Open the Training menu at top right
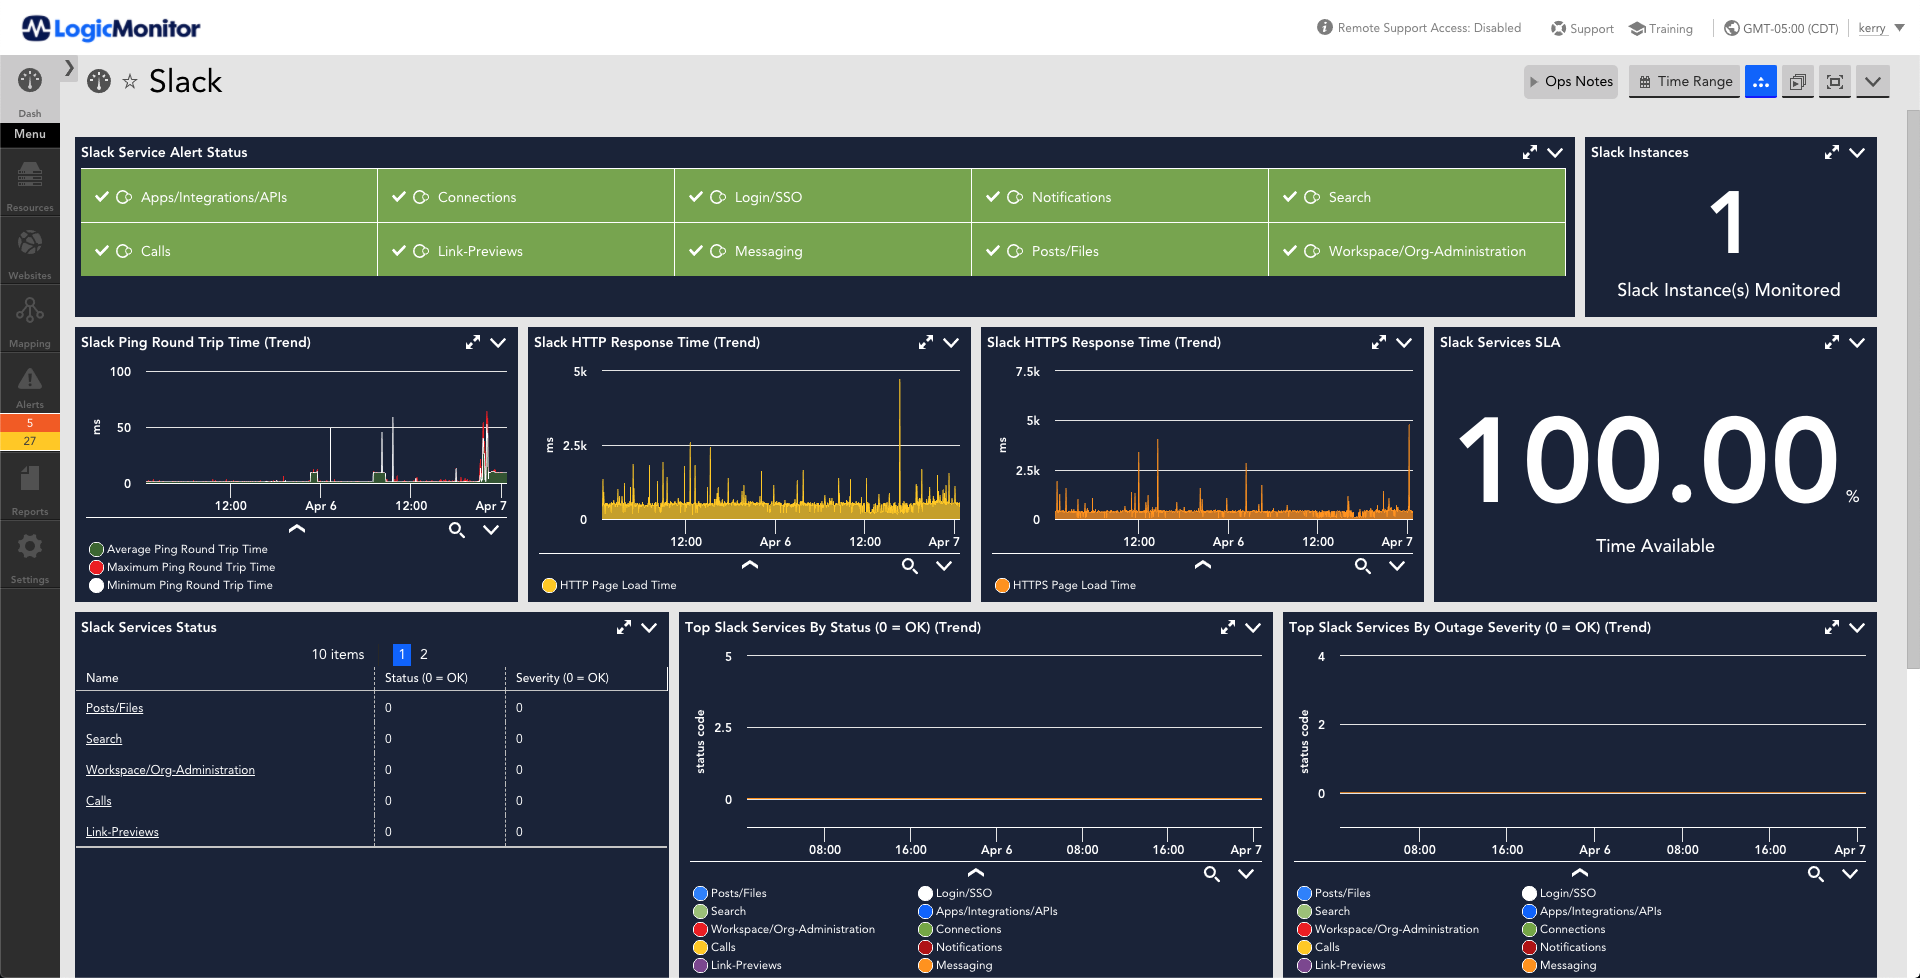Image resolution: width=1920 pixels, height=978 pixels. click(x=1660, y=28)
